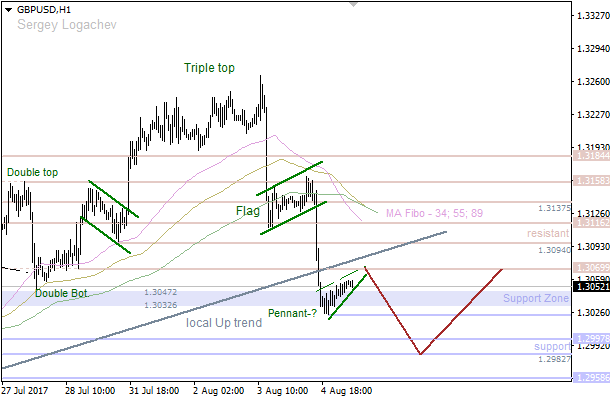
Task: Select the 1.31375 price label
Action: point(553,208)
